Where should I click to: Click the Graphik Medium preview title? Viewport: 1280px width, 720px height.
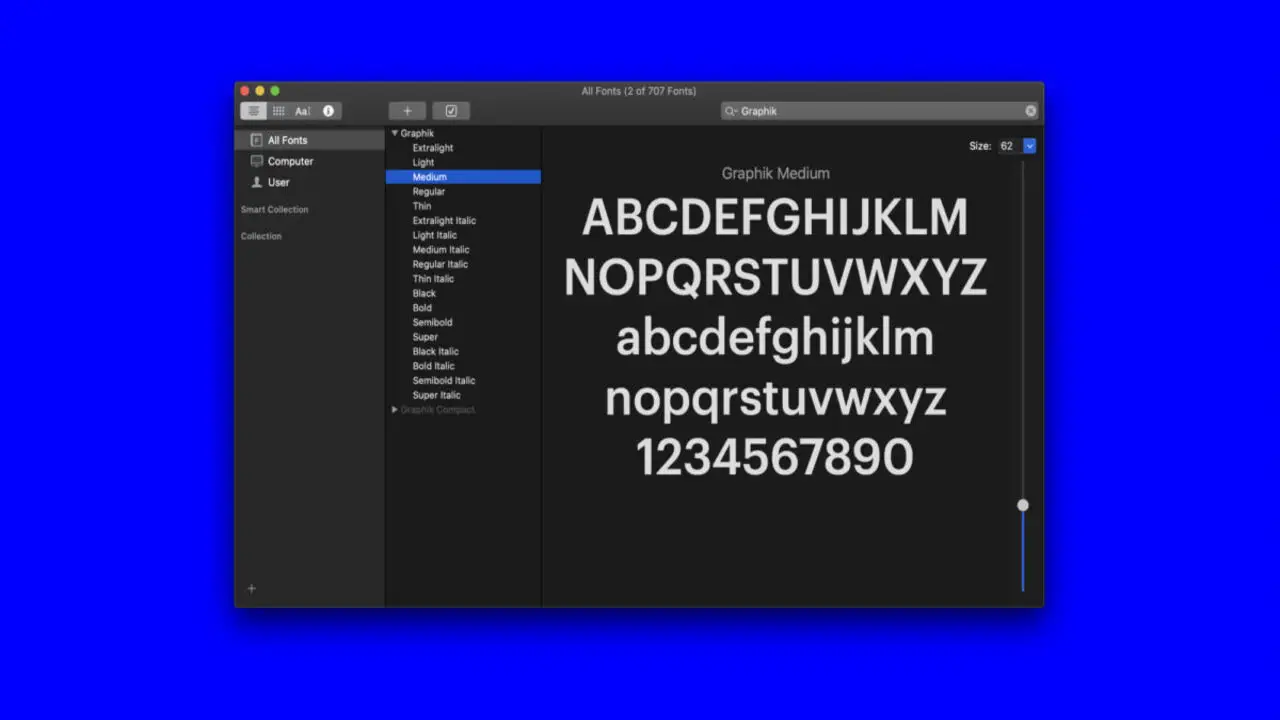click(776, 173)
